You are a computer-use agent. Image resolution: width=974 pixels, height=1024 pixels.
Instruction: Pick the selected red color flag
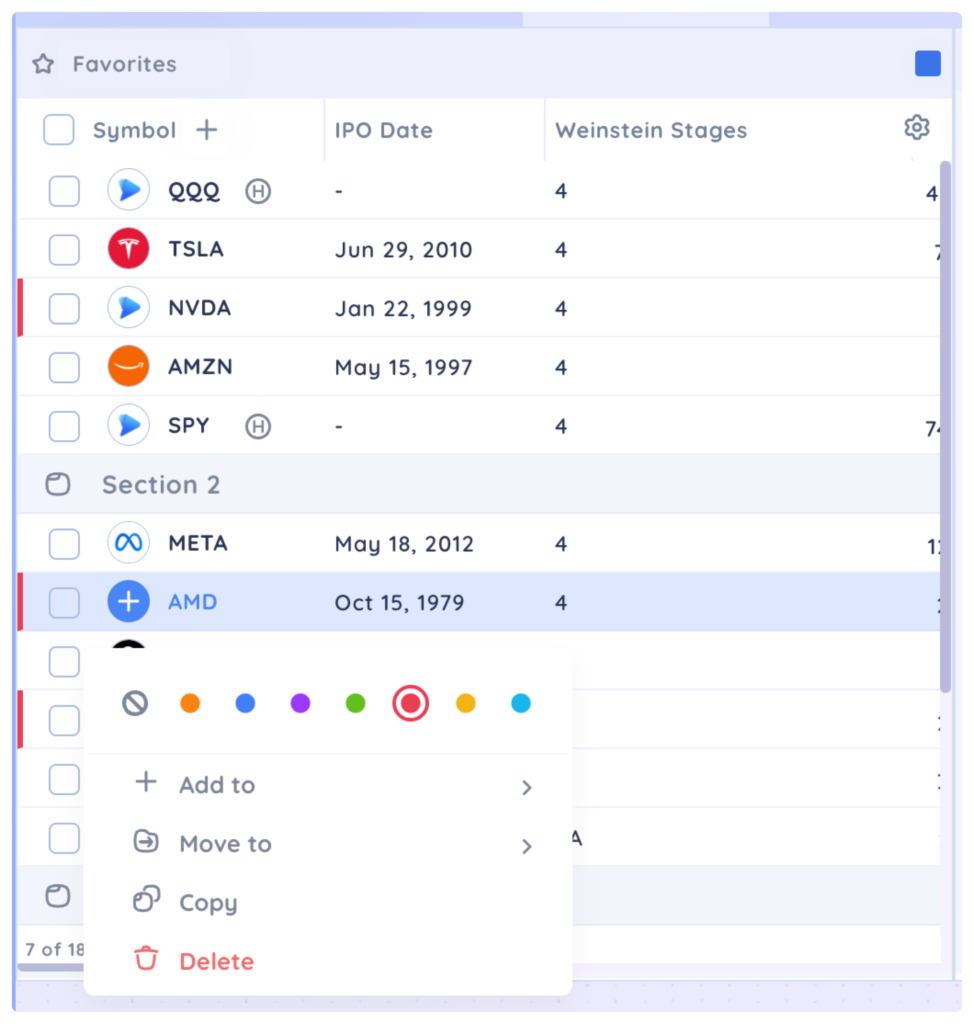[410, 703]
